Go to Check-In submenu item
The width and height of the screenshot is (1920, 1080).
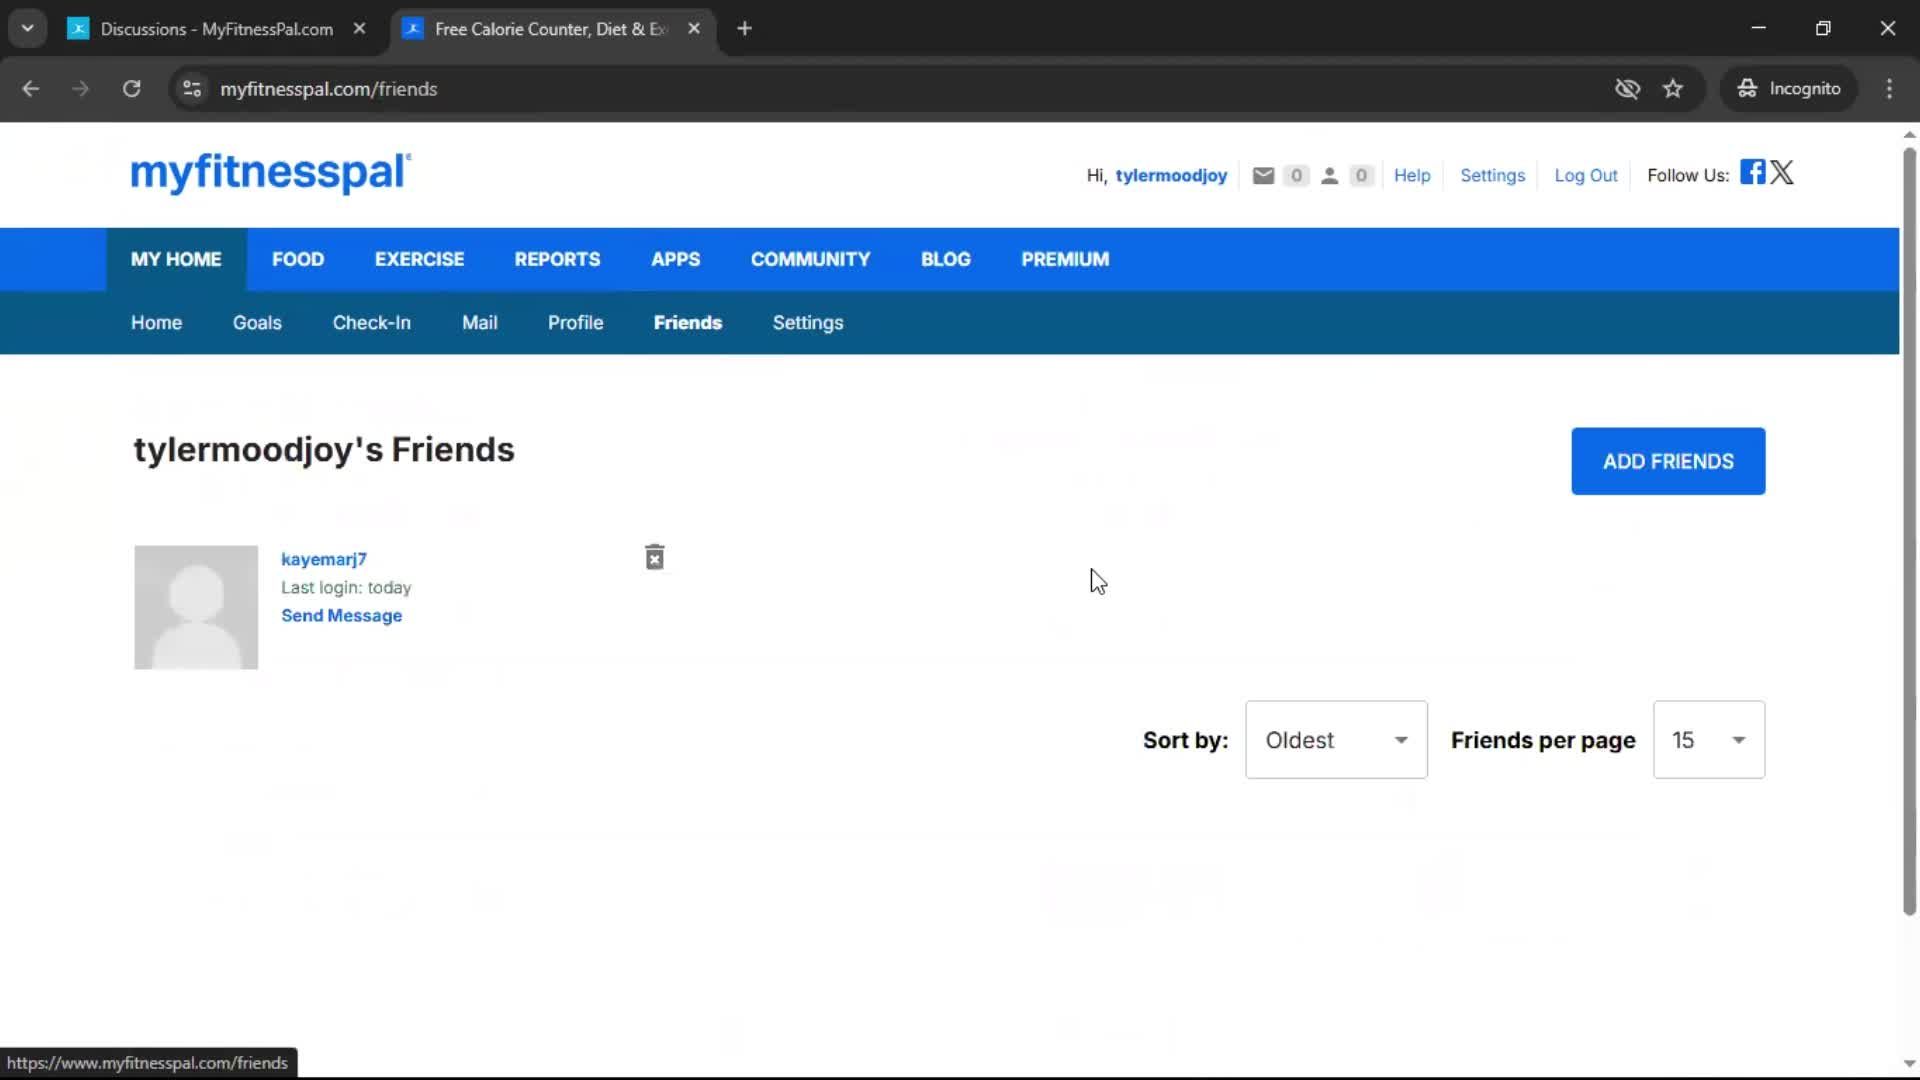click(x=372, y=323)
